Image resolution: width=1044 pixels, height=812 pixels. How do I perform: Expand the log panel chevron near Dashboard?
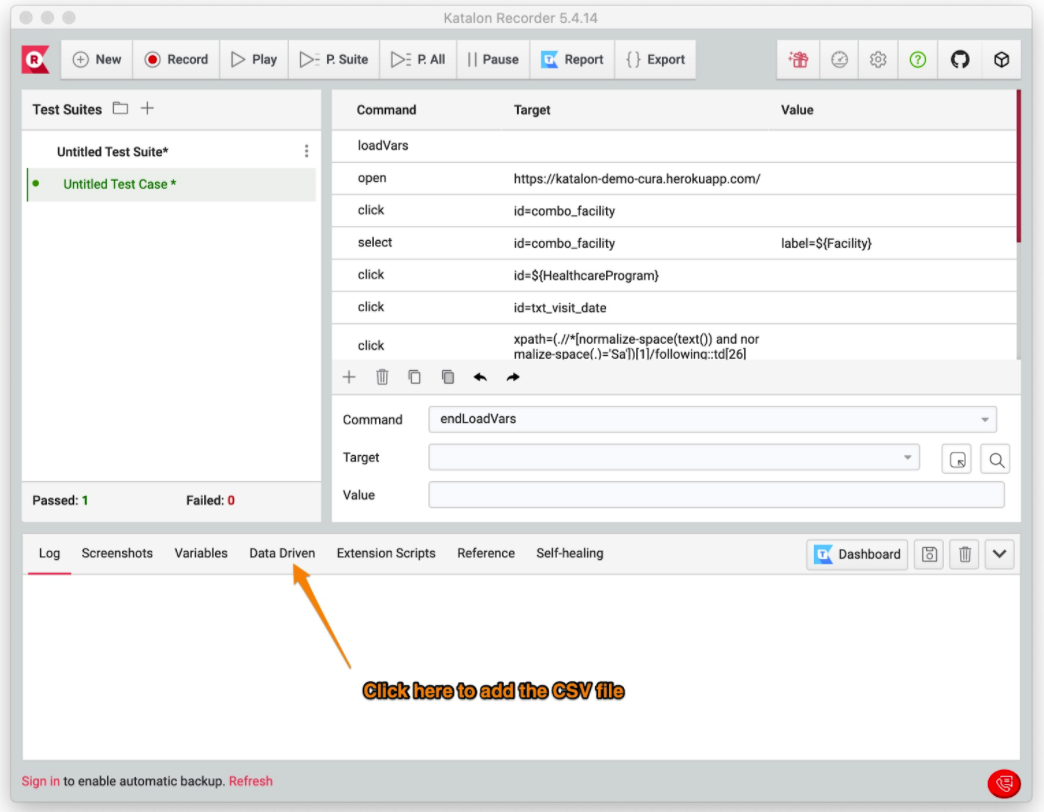click(x=999, y=554)
